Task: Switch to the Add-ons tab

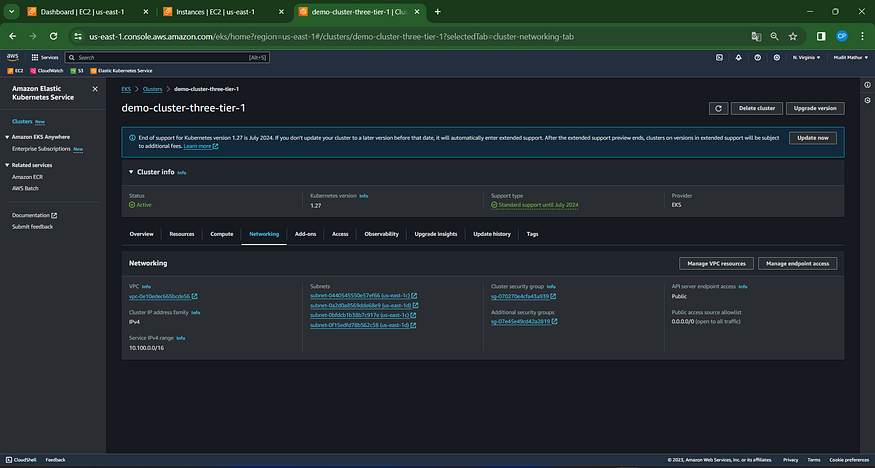Action: tap(305, 234)
